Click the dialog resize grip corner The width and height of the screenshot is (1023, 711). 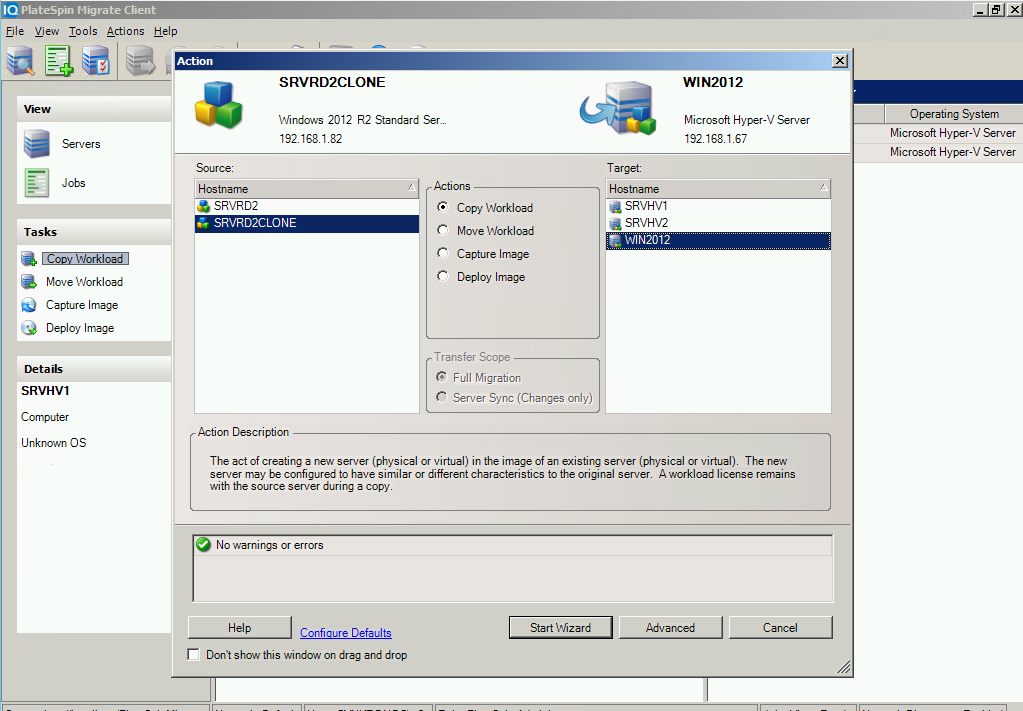tap(844, 667)
